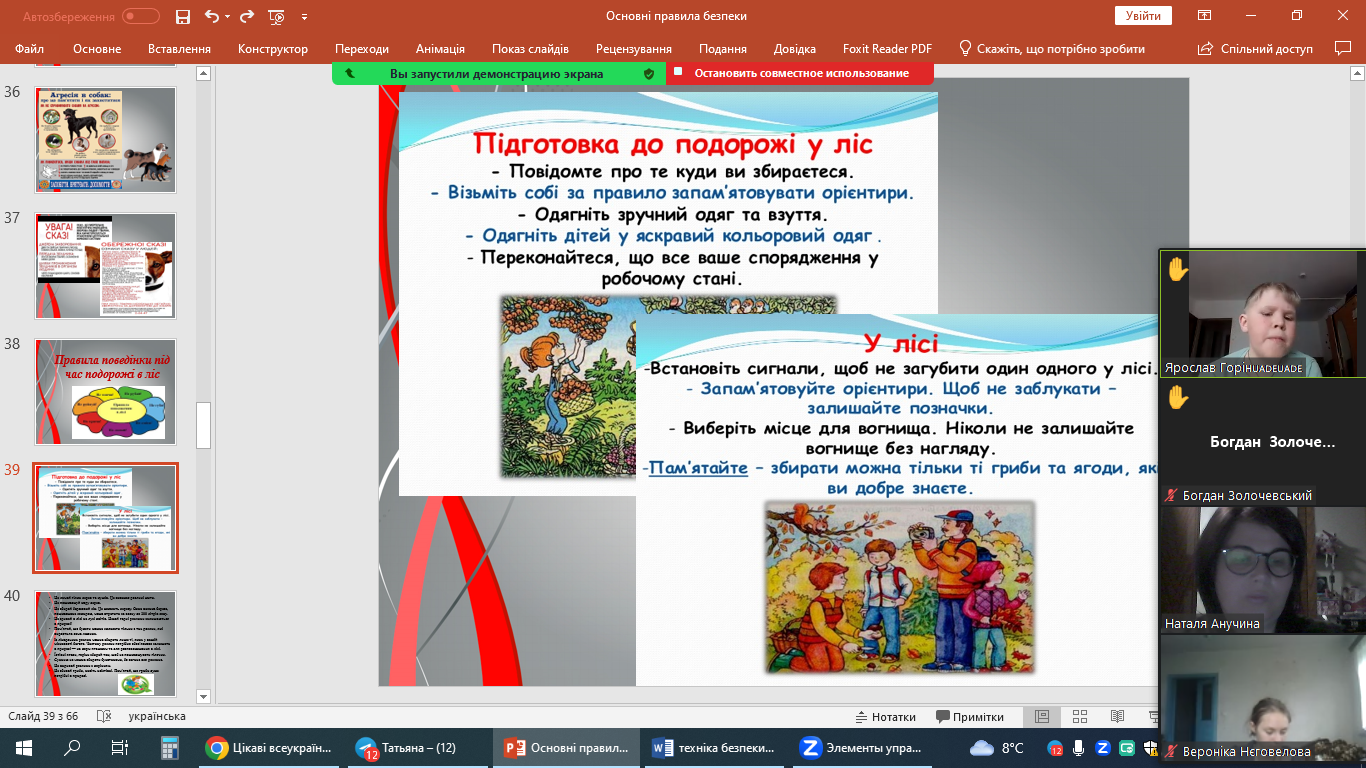Viewport: 1366px width, 768px height.
Task: Click the Zoom icon in system tray
Action: (1103, 748)
